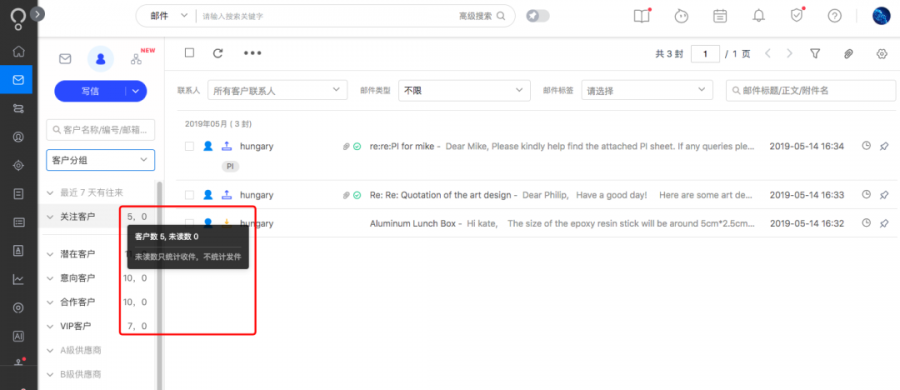Open mail list settings gear icon

[x=882, y=53]
